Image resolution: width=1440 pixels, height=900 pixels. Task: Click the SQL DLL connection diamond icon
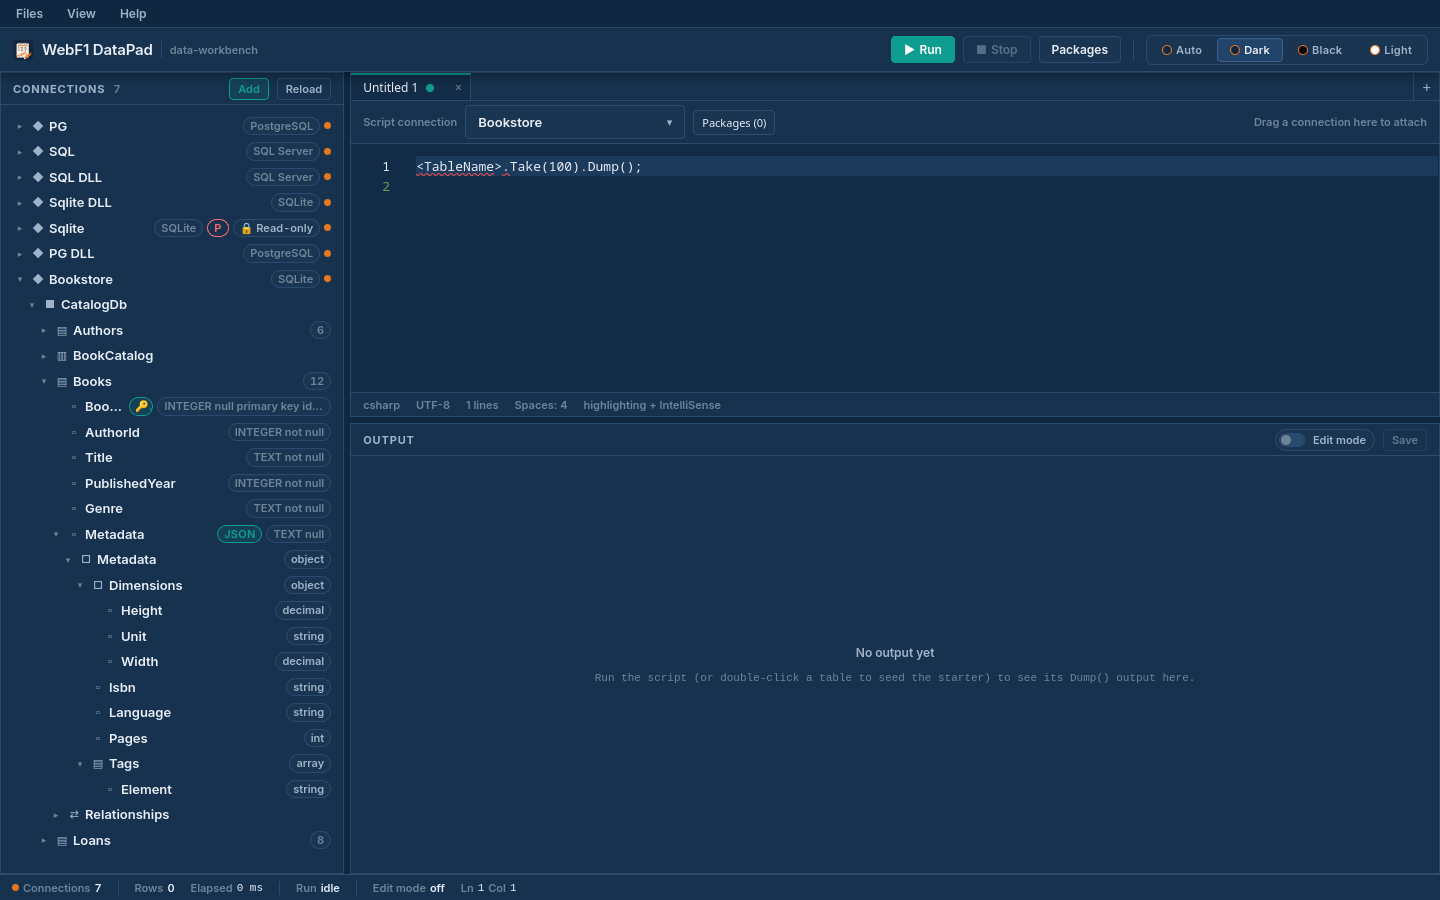(x=38, y=177)
